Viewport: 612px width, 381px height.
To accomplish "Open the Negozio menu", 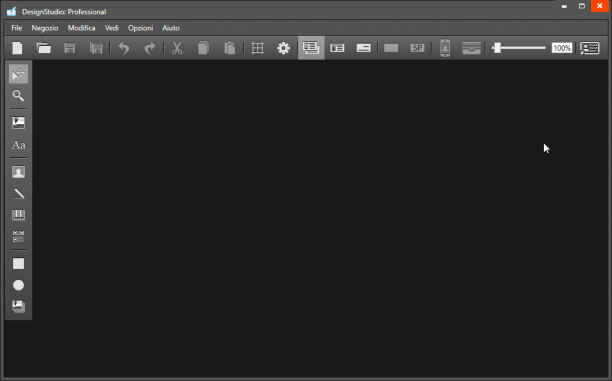I will (x=45, y=28).
